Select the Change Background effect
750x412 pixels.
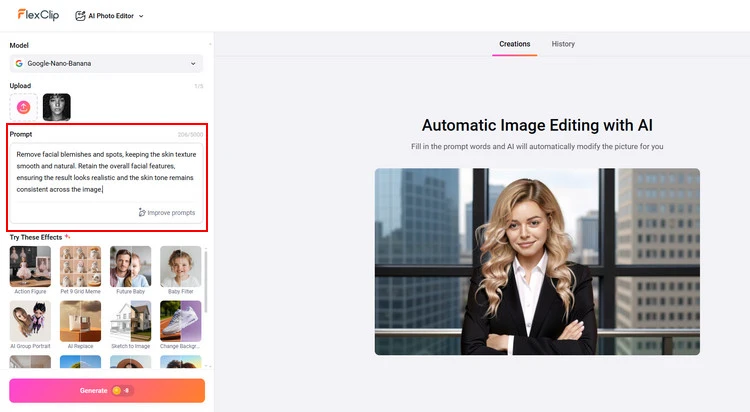[180, 321]
